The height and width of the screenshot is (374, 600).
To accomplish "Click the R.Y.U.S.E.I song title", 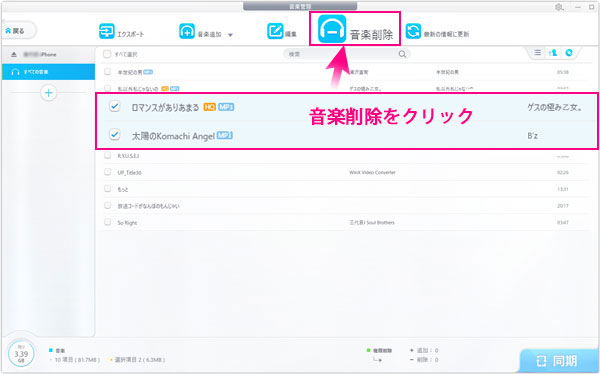I will pyautogui.click(x=128, y=156).
